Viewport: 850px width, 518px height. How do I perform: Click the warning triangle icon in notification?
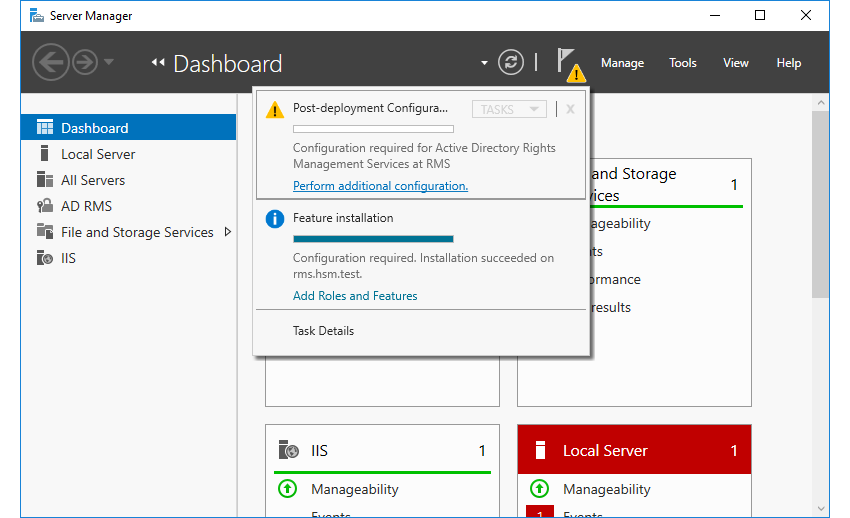coord(275,110)
